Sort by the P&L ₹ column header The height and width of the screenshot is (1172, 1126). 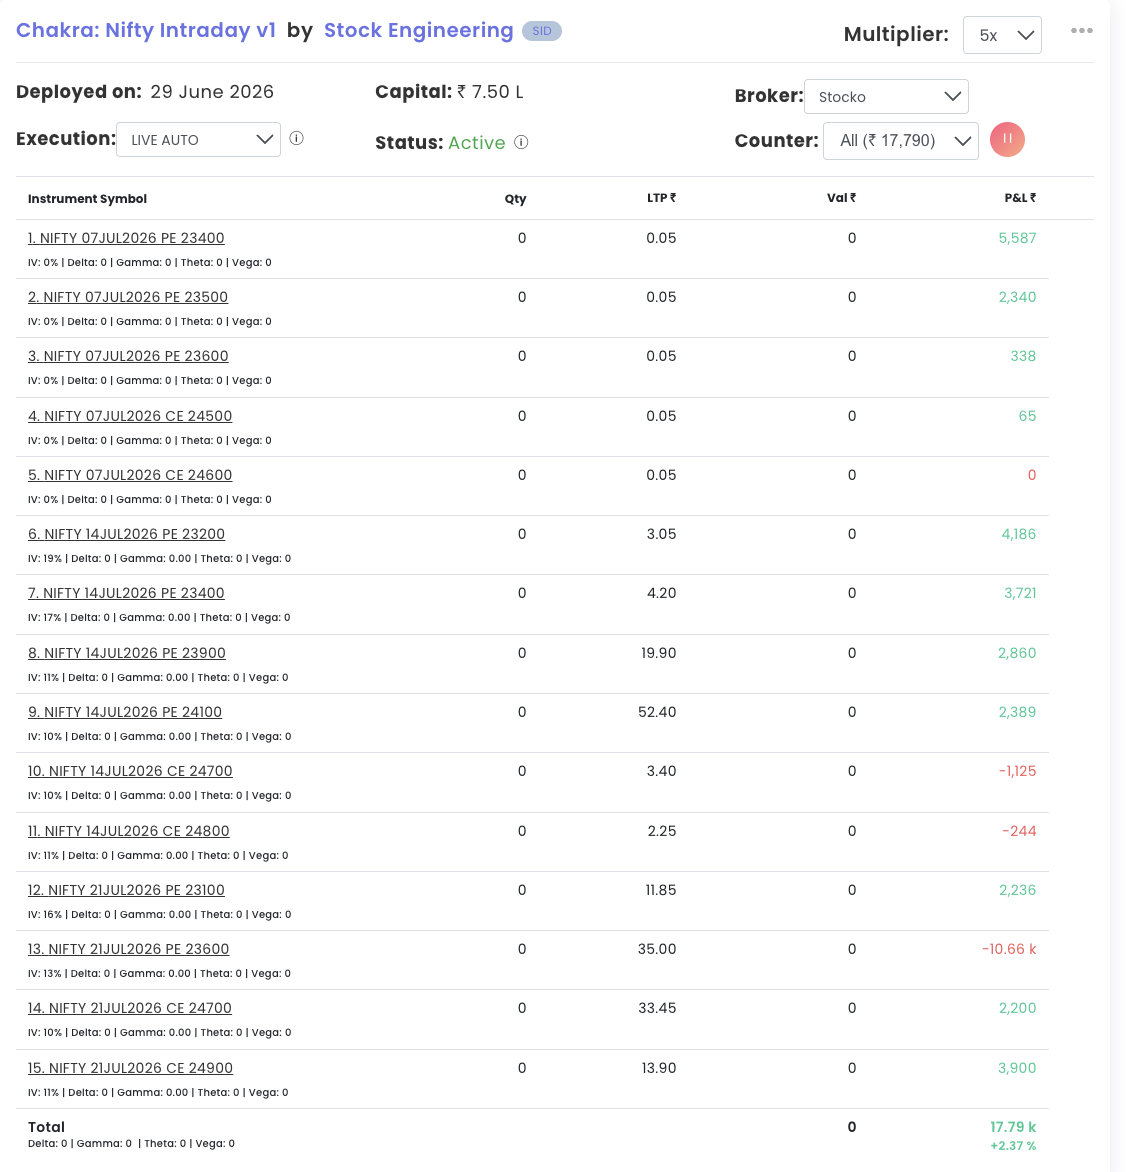(x=1020, y=198)
